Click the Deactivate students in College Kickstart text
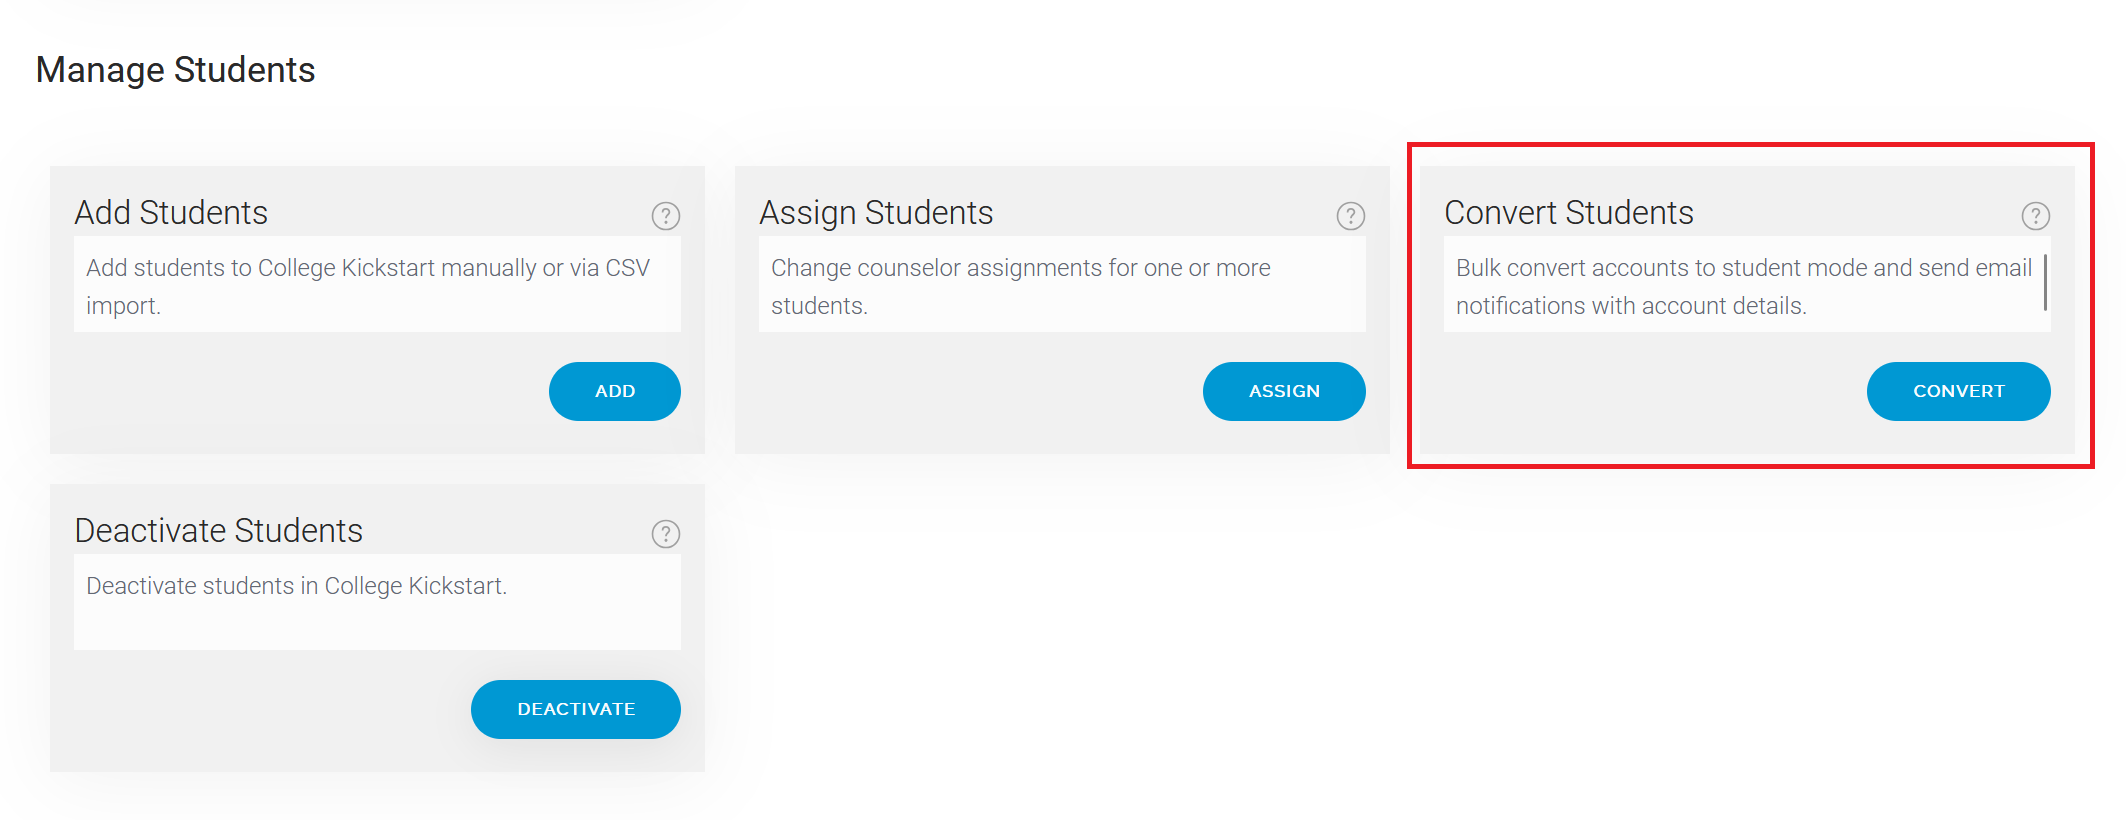 (x=297, y=586)
